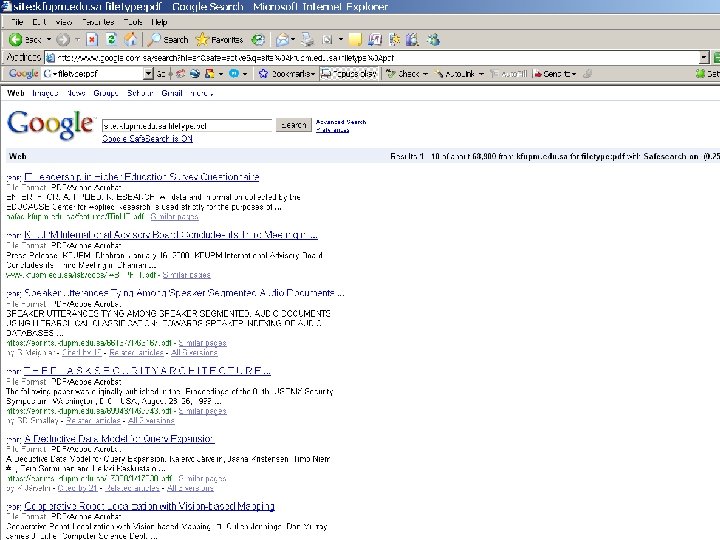Click the grey Forward arrow button
The height and width of the screenshot is (540, 720).
[x=63, y=40]
